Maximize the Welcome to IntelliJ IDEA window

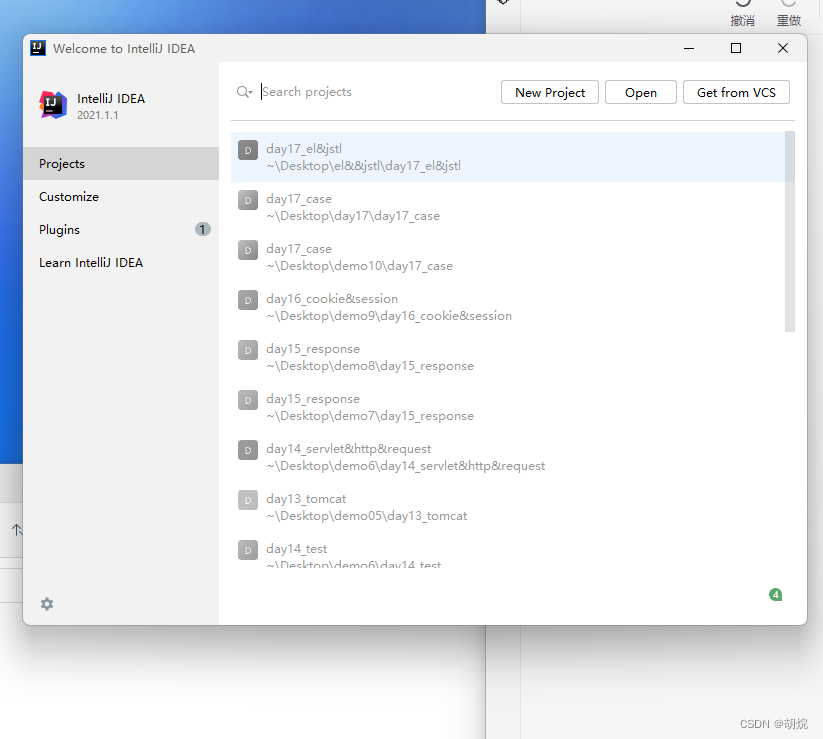point(736,48)
